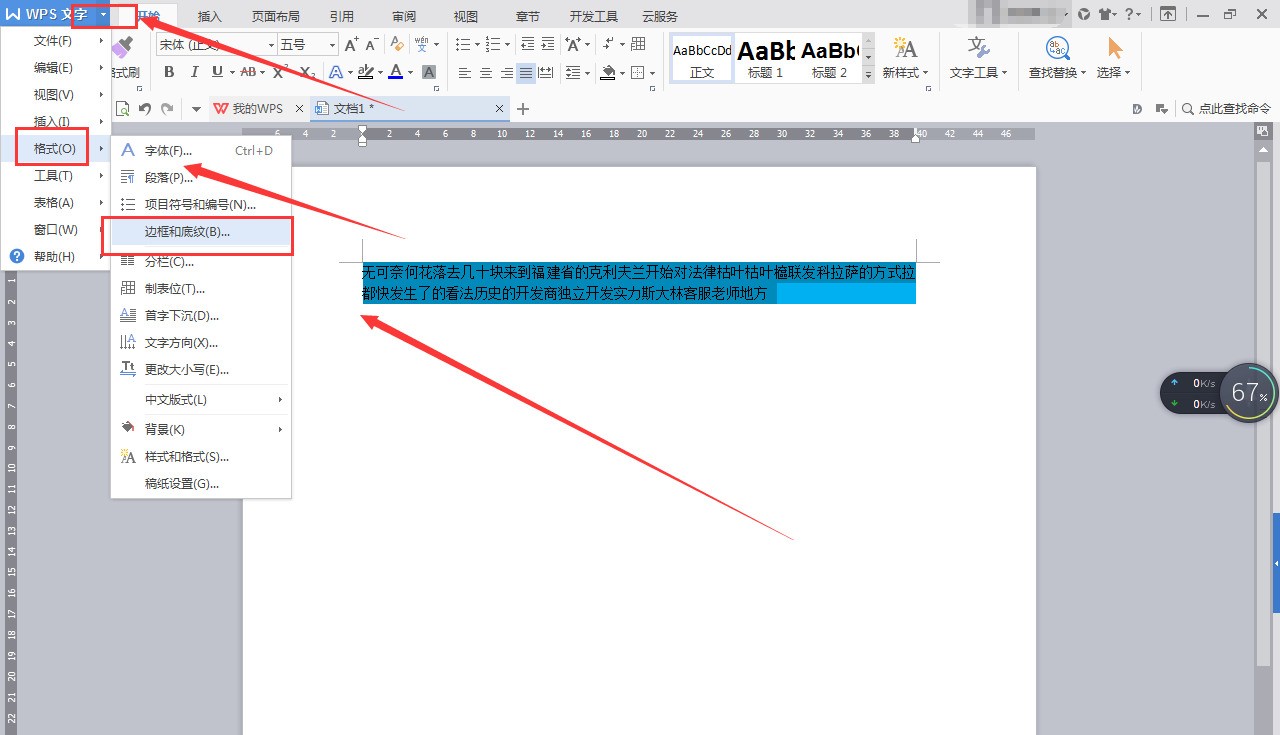Expand numbered list options arrow
Viewport: 1280px width, 735px height.
tap(509, 44)
